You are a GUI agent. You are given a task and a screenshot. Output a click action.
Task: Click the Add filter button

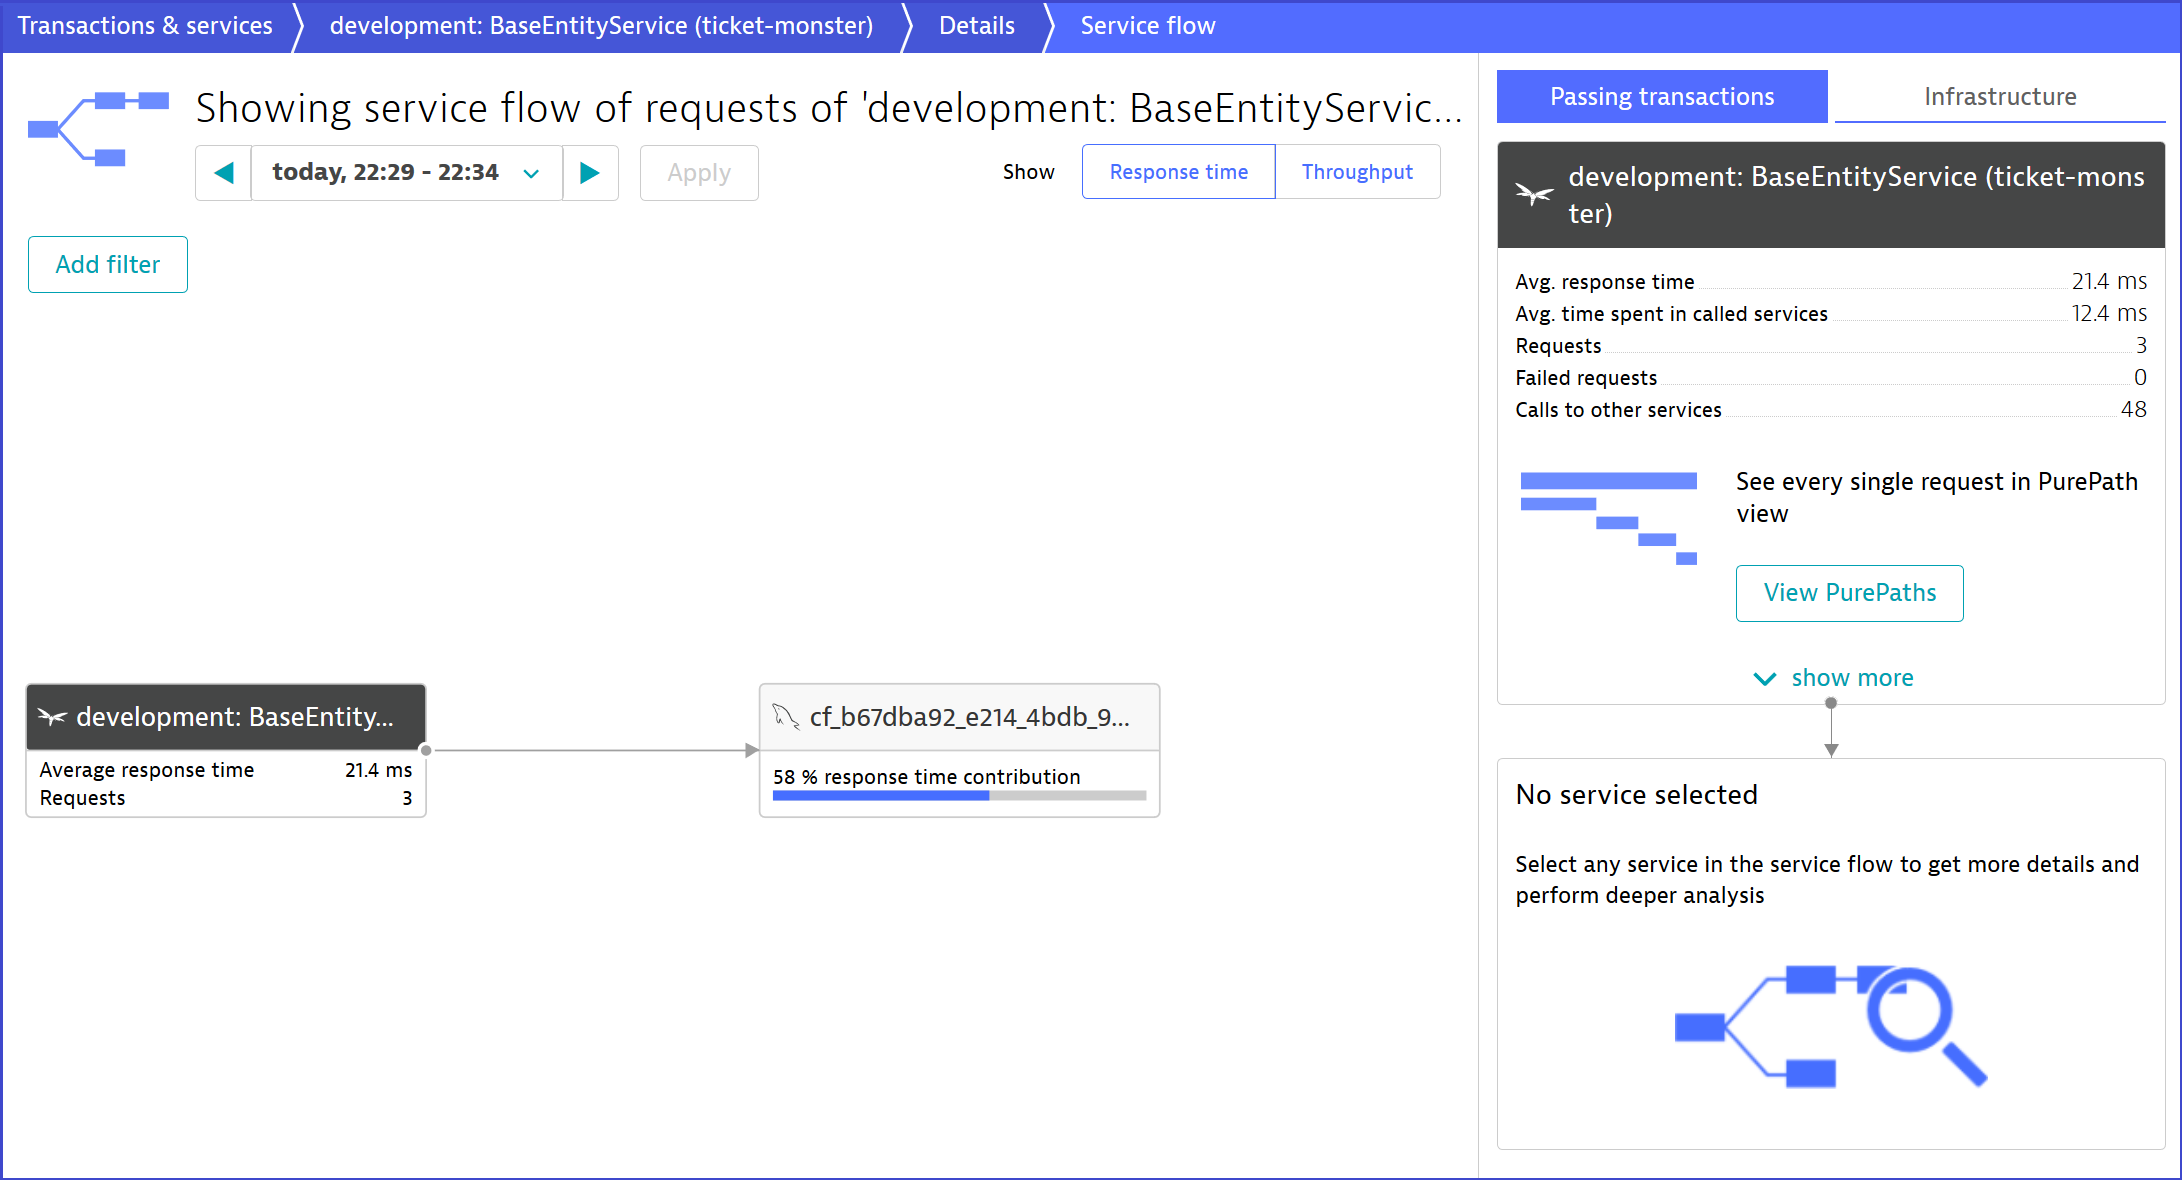108,265
